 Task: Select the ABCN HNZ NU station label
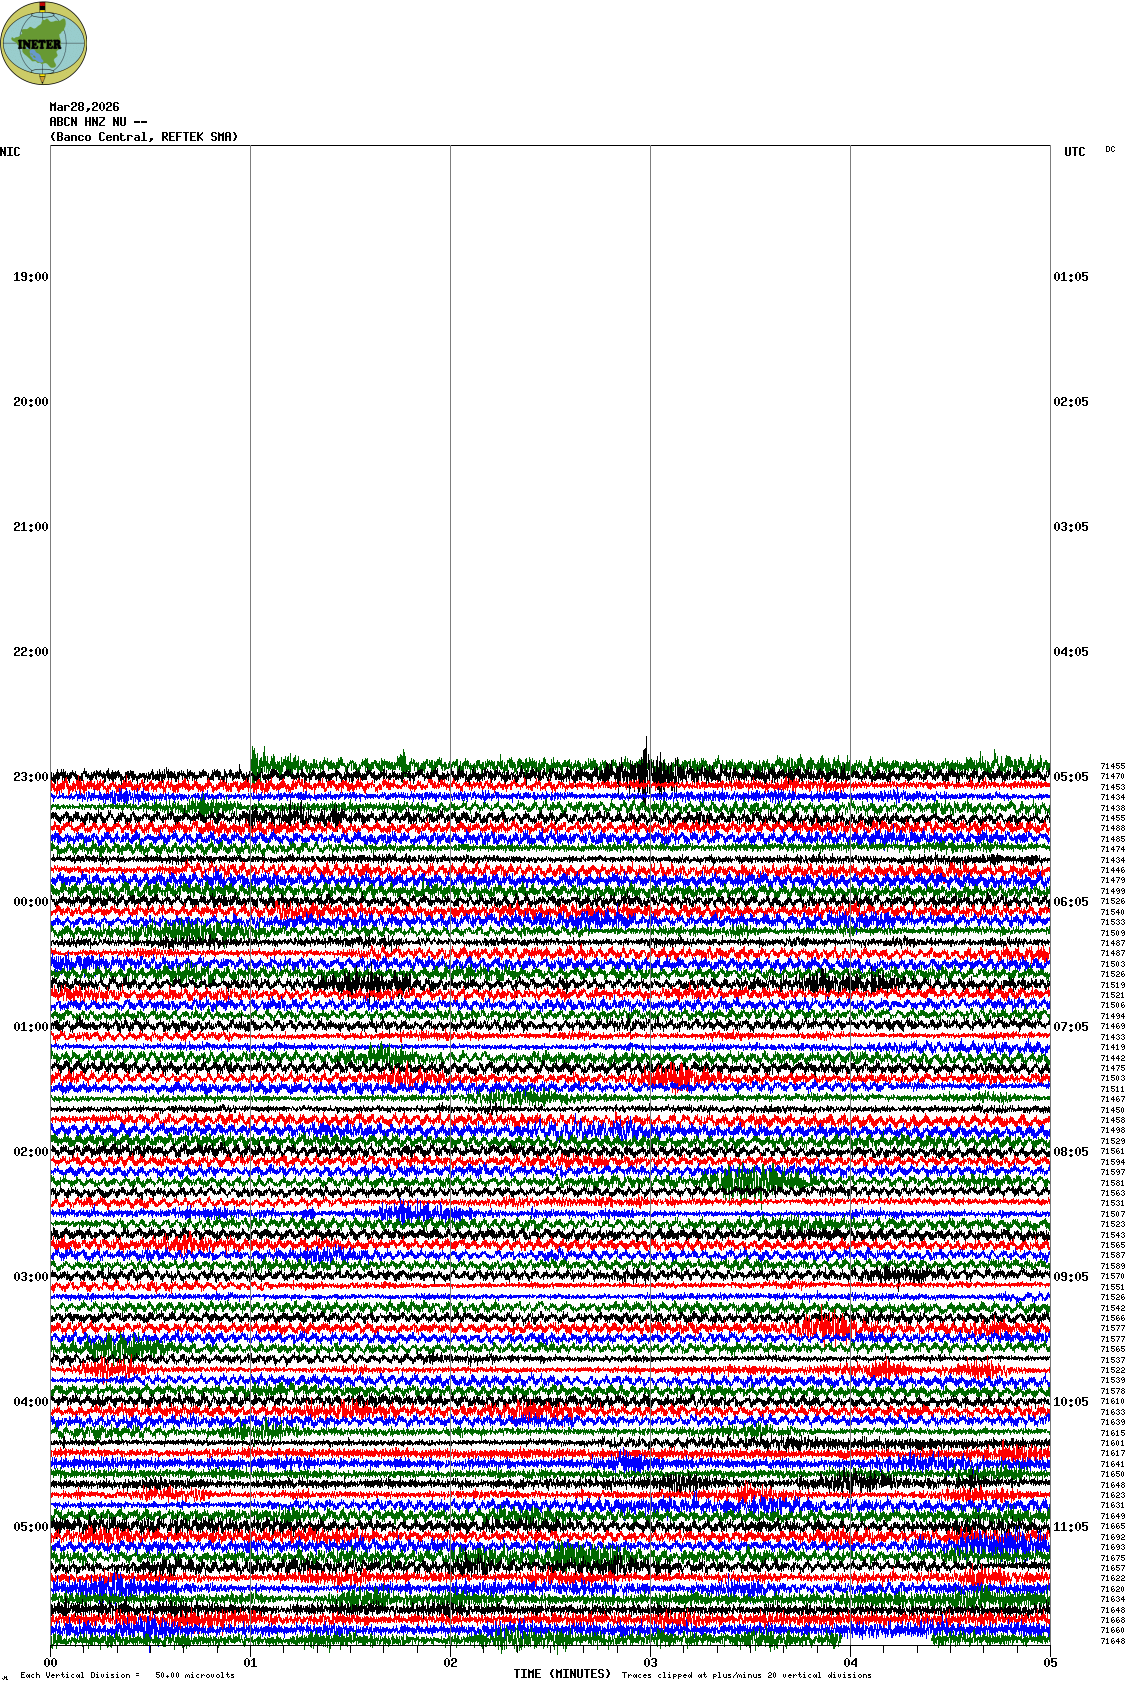coord(98,122)
